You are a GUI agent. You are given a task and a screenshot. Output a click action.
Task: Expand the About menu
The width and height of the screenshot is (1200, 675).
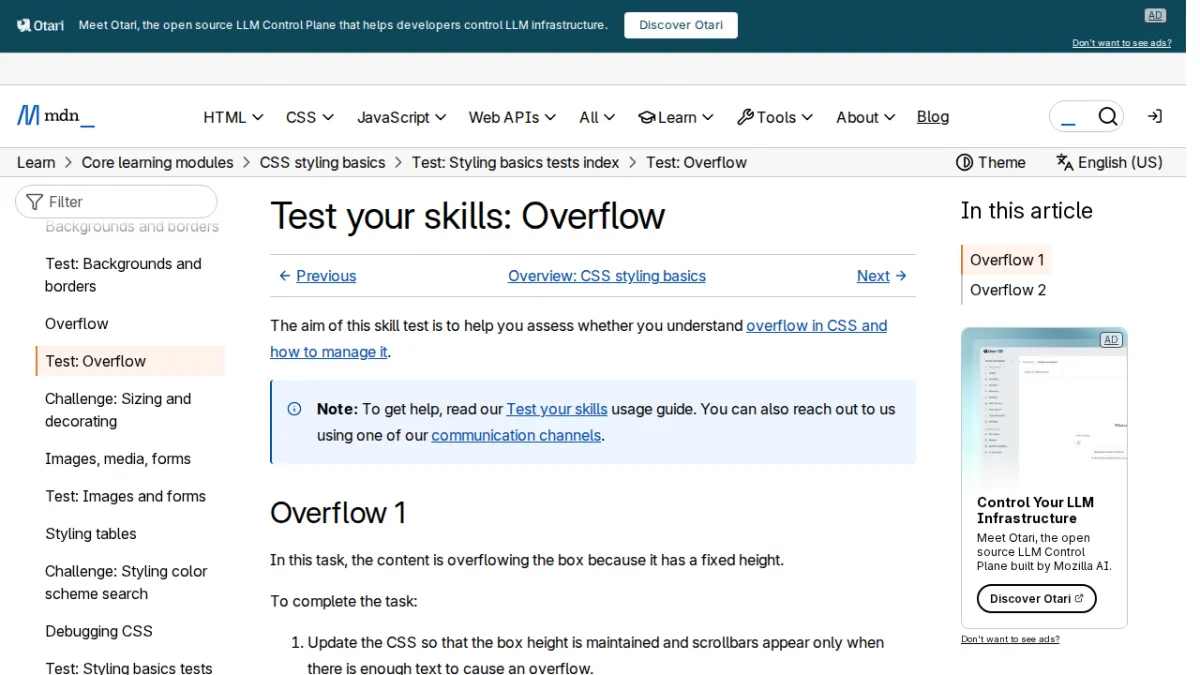(866, 117)
